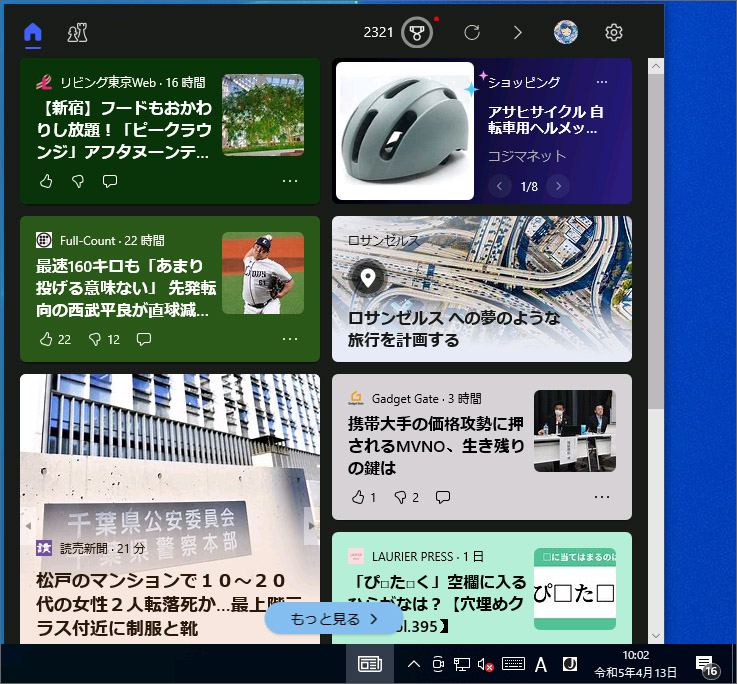The width and height of the screenshot is (737, 684).
Task: Open the user profile avatar
Action: coord(565,32)
